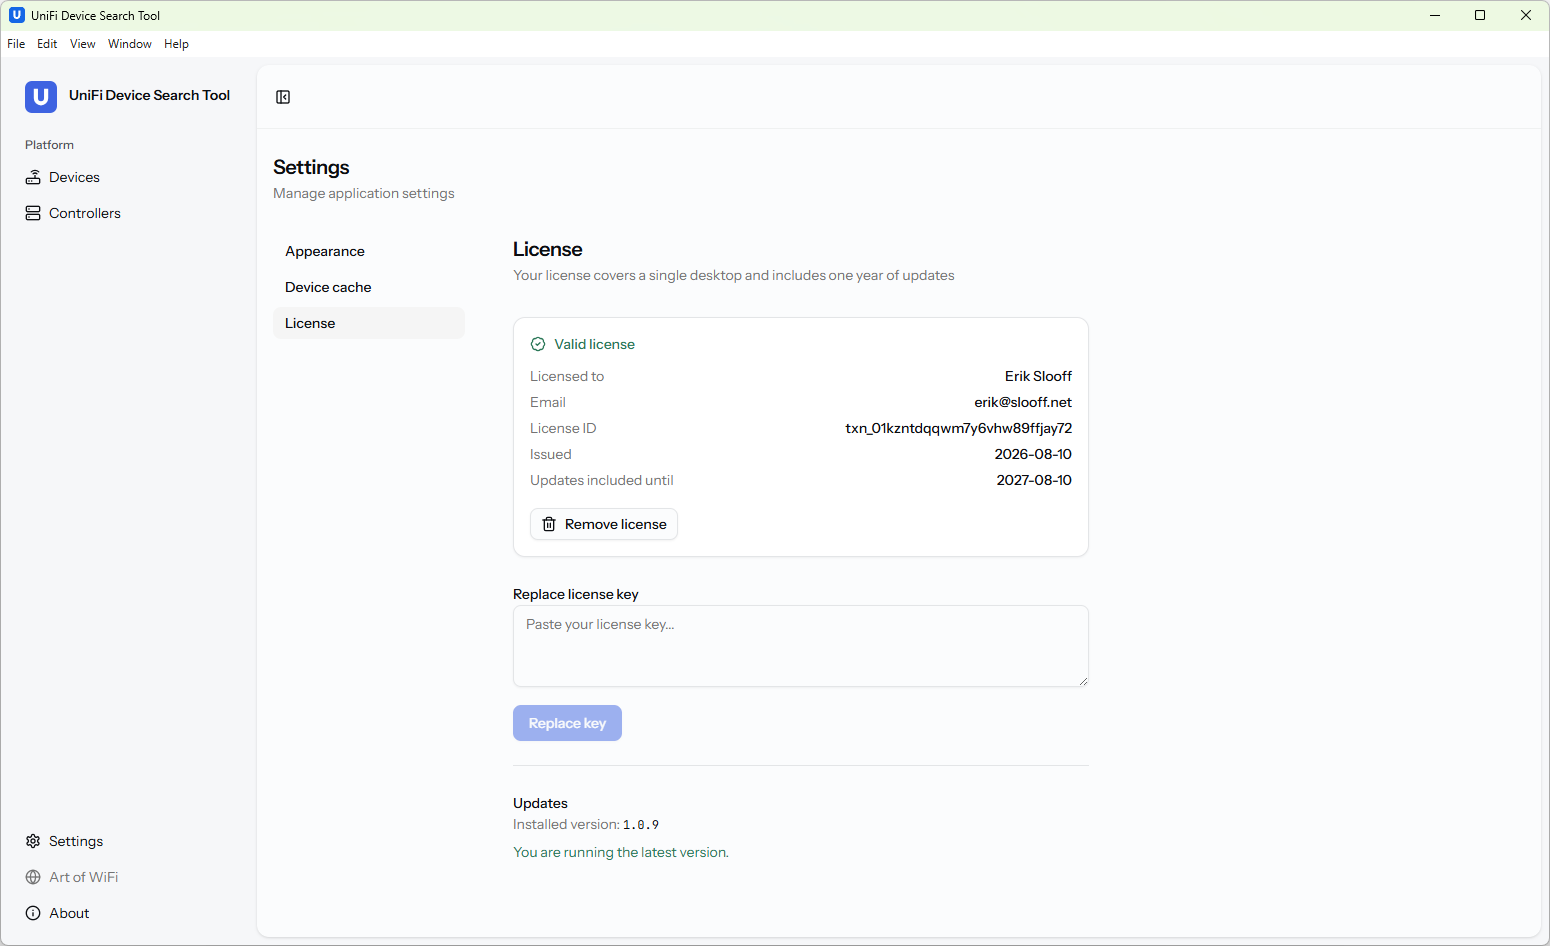Click the trash icon on Remove license
This screenshot has width=1550, height=946.
(x=549, y=524)
